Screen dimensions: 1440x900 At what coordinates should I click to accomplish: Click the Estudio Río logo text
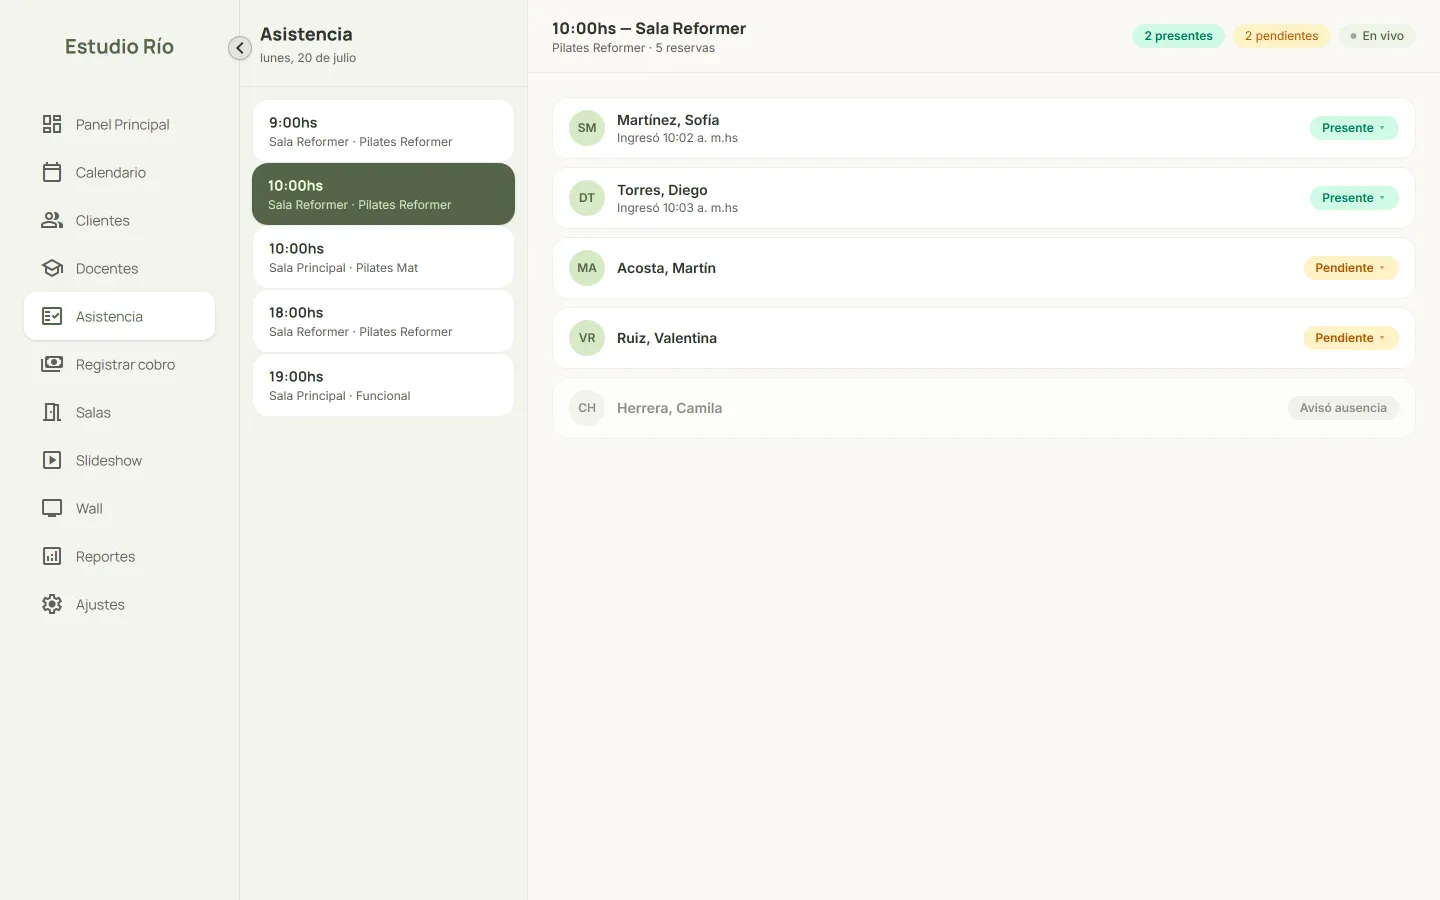119,46
